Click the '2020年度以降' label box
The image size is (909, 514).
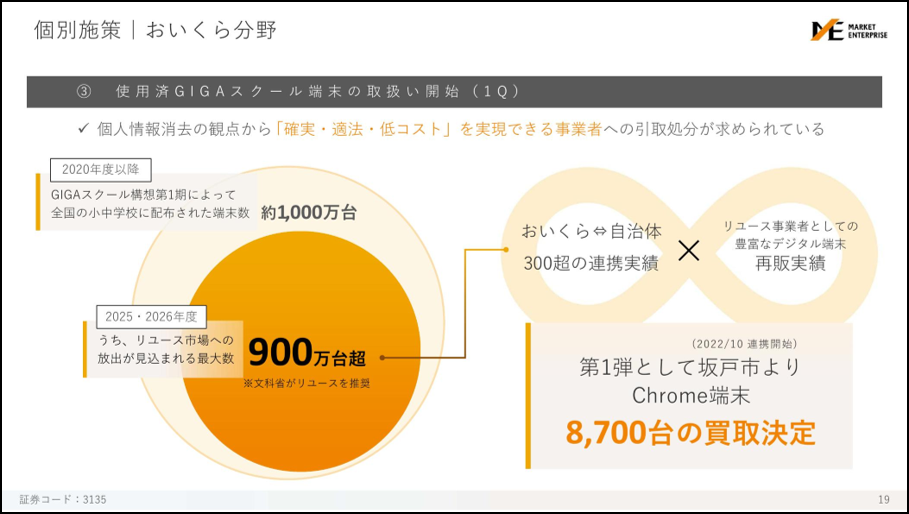101,170
